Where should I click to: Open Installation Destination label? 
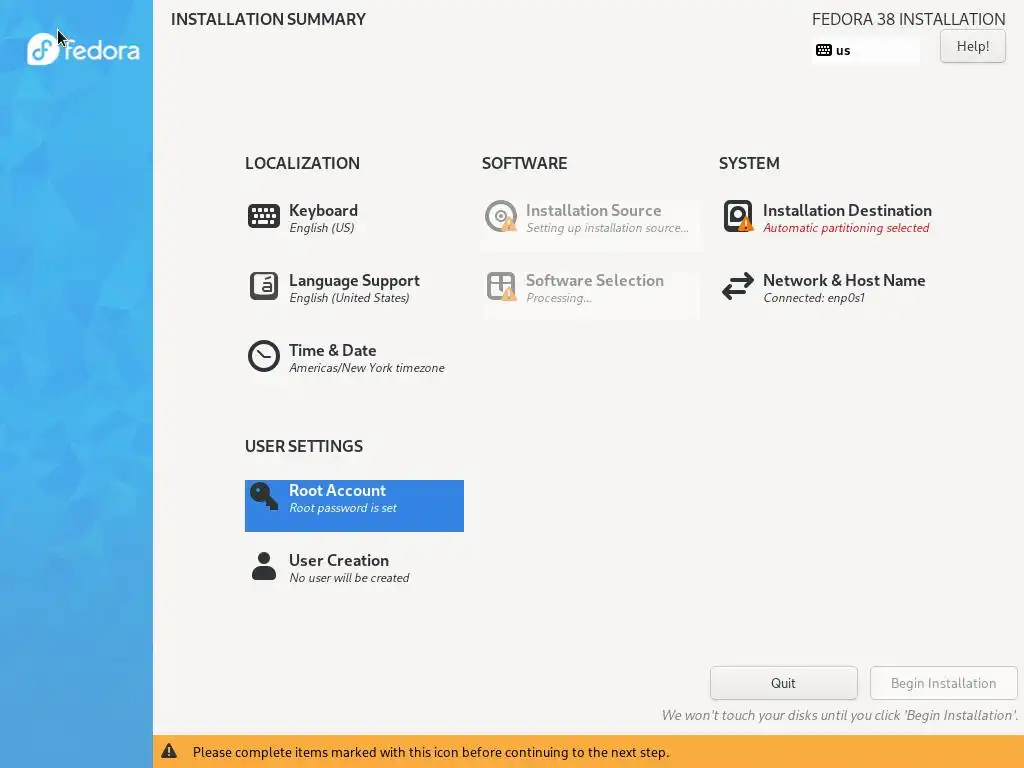[x=847, y=210]
